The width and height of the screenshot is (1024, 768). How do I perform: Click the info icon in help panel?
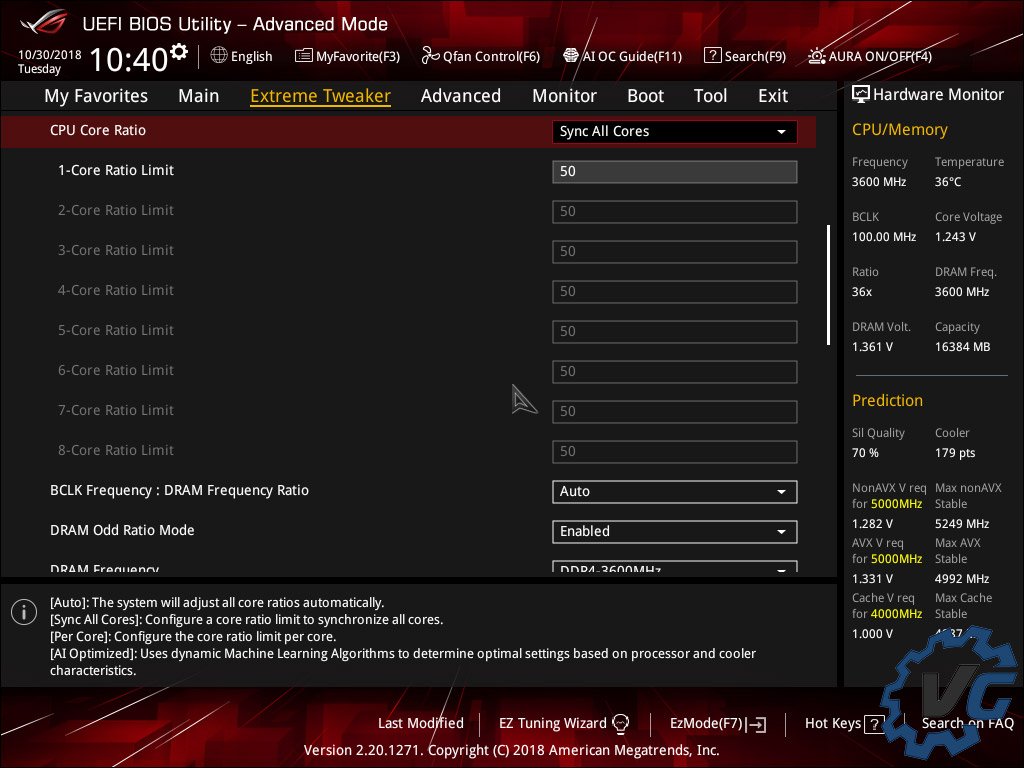point(24,612)
